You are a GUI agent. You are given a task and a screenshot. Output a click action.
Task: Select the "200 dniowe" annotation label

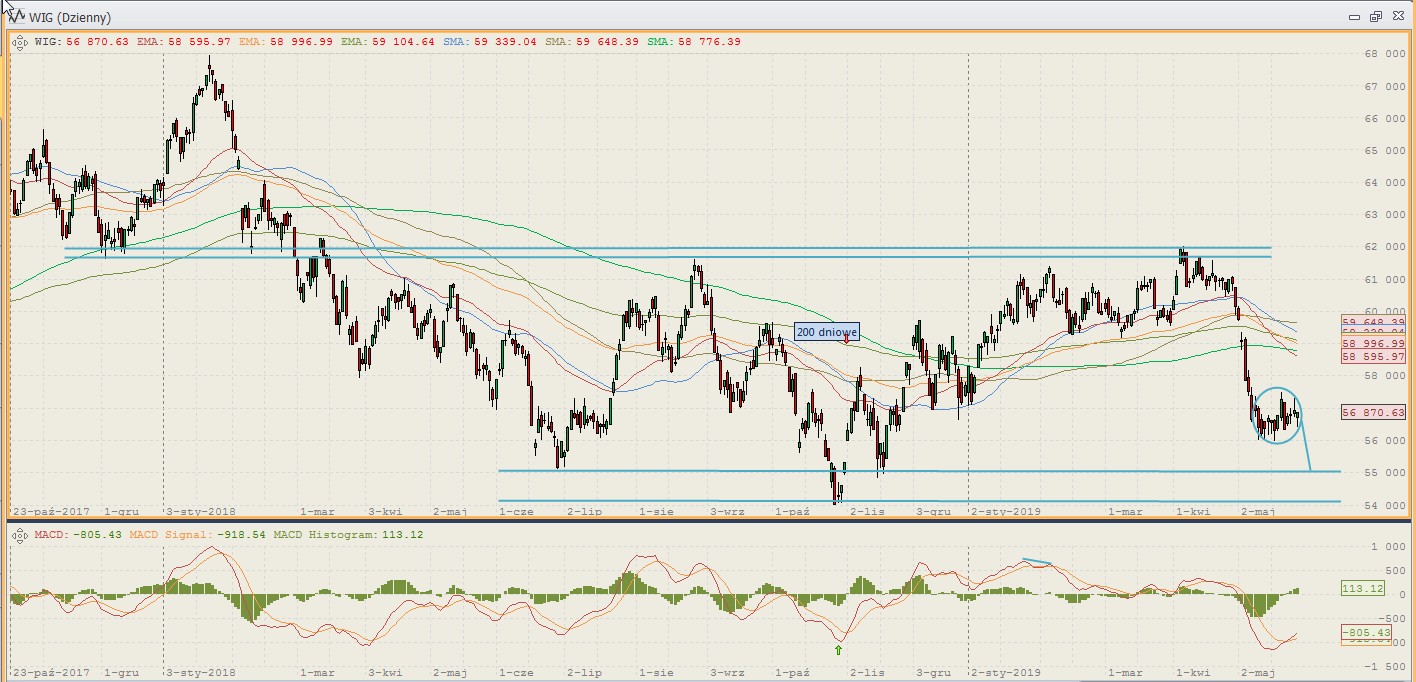[x=826, y=331]
